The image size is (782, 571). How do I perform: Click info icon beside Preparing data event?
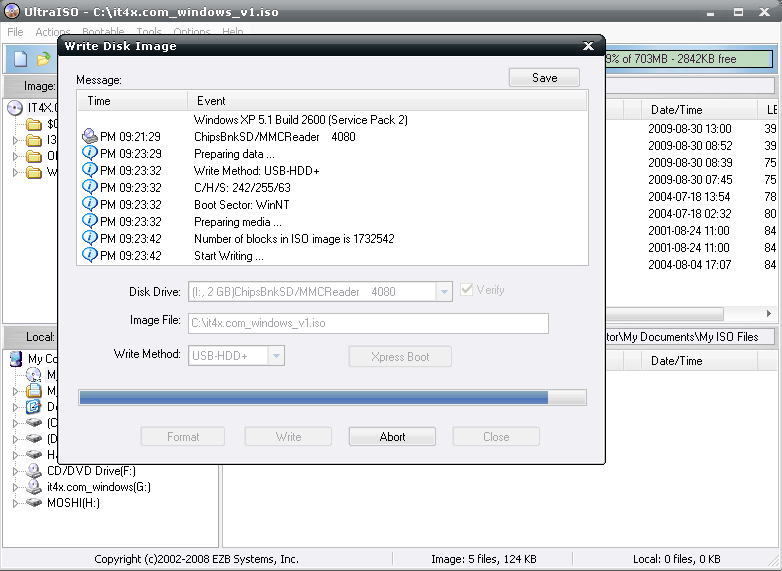(x=90, y=153)
